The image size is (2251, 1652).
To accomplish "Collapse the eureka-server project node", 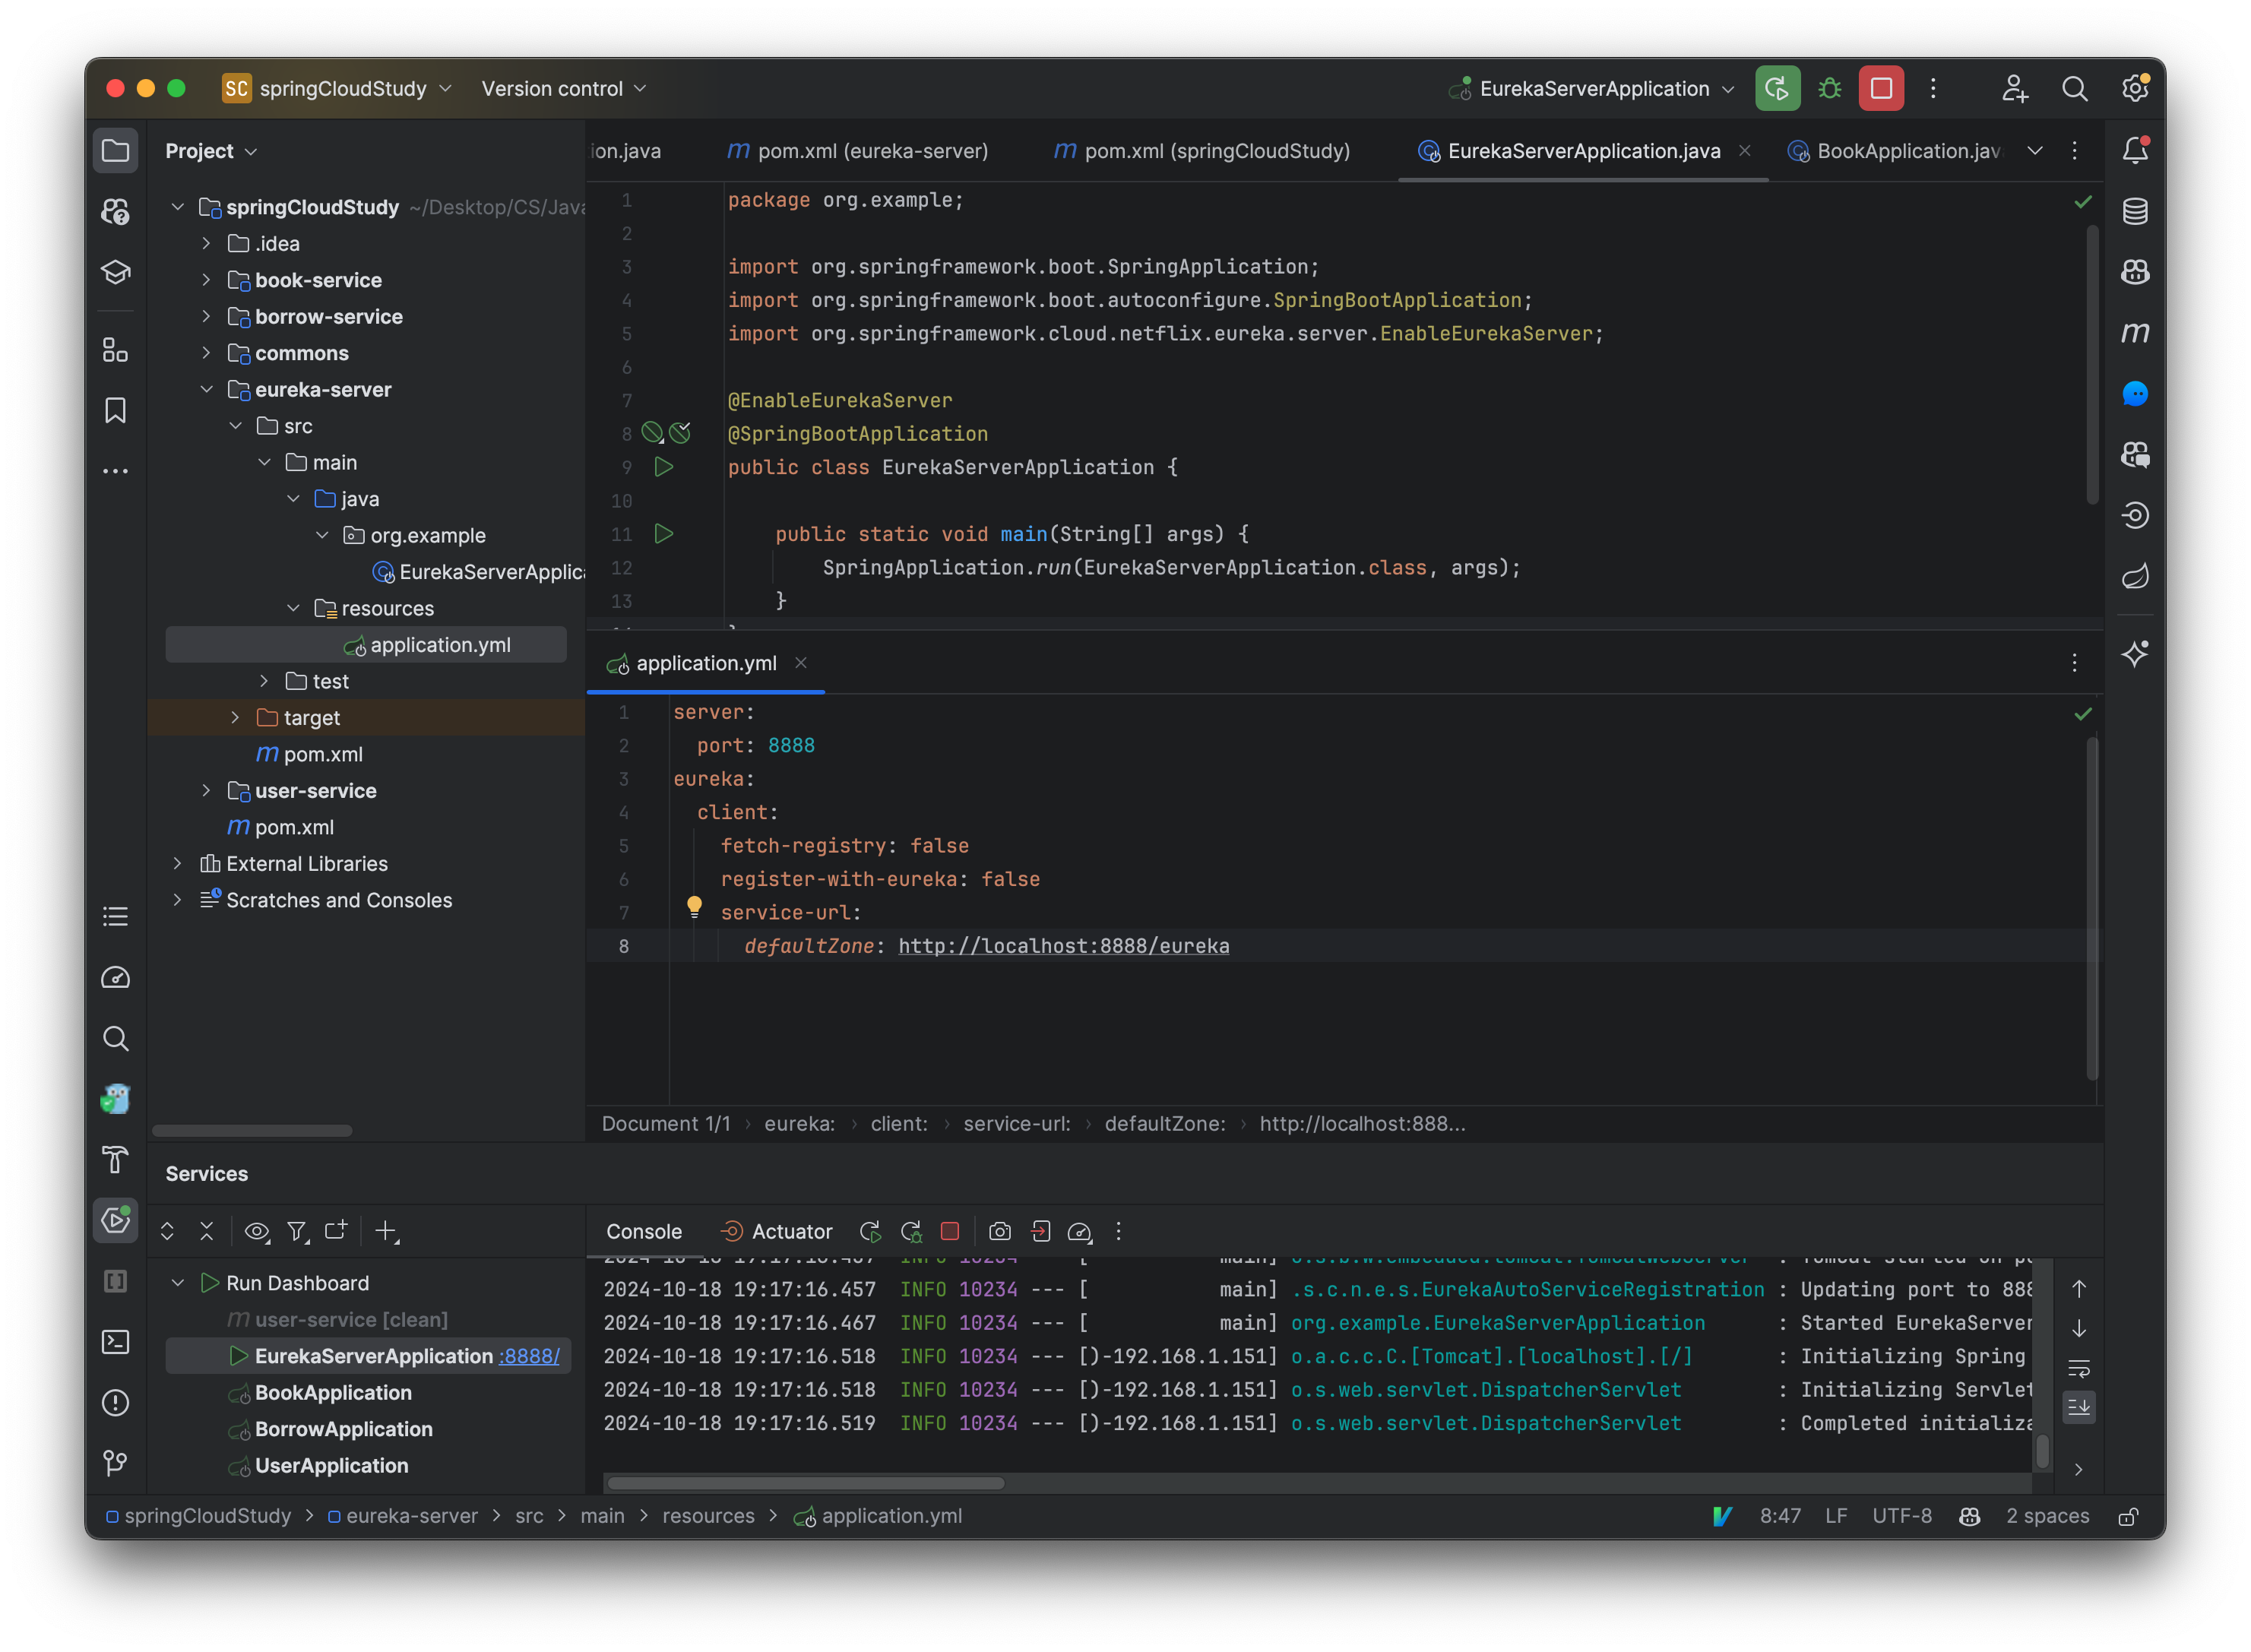I will [x=207, y=390].
